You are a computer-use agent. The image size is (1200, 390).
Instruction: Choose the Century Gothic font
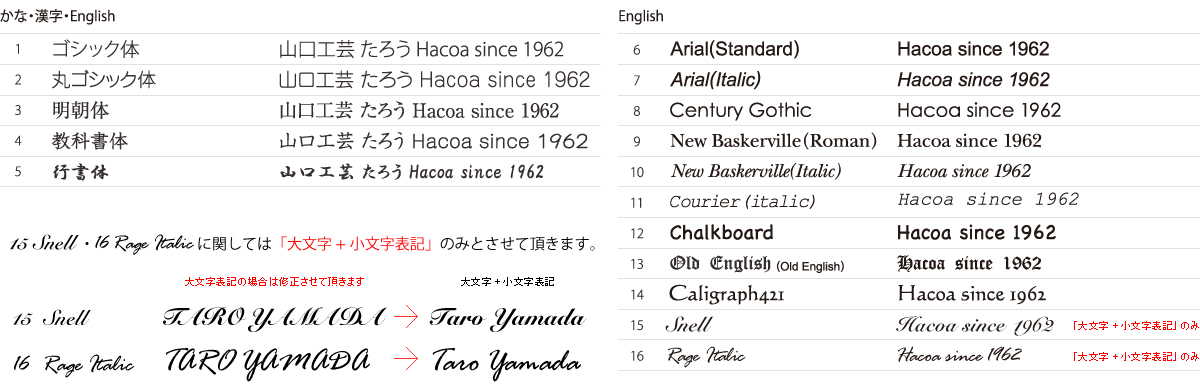point(740,110)
